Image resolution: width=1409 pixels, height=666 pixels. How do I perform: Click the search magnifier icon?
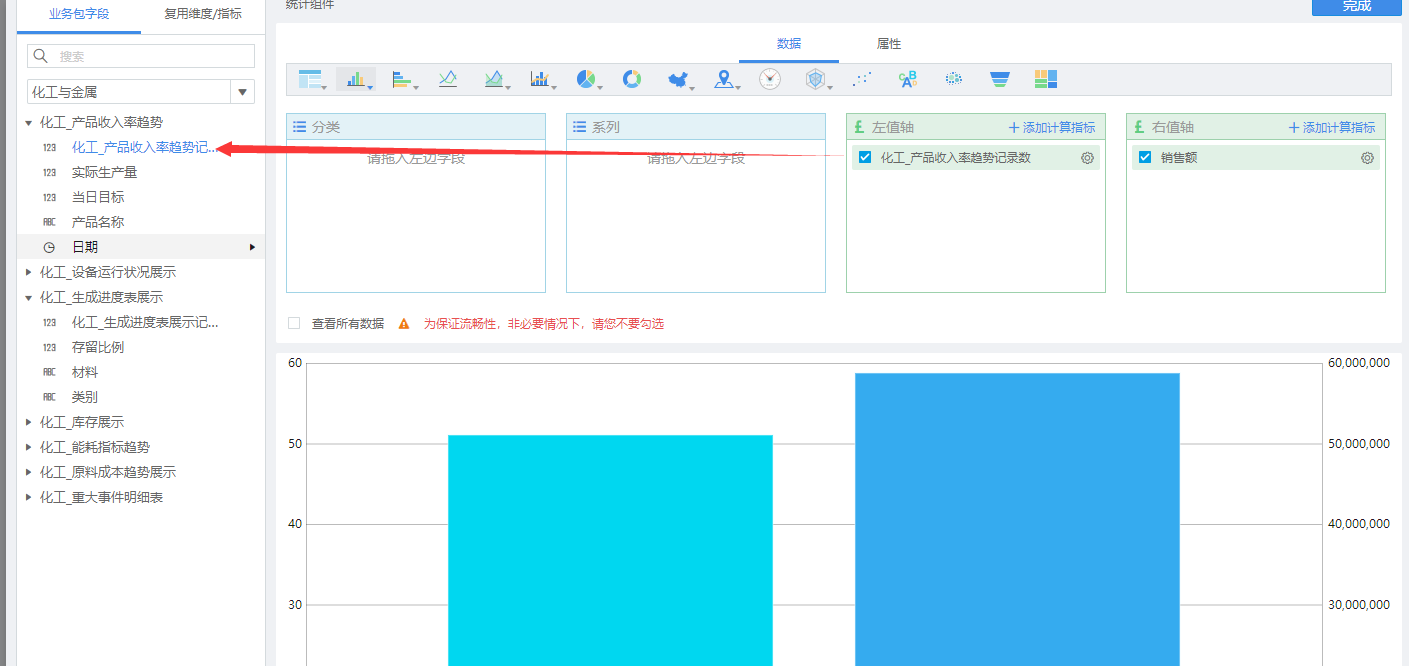(41, 56)
